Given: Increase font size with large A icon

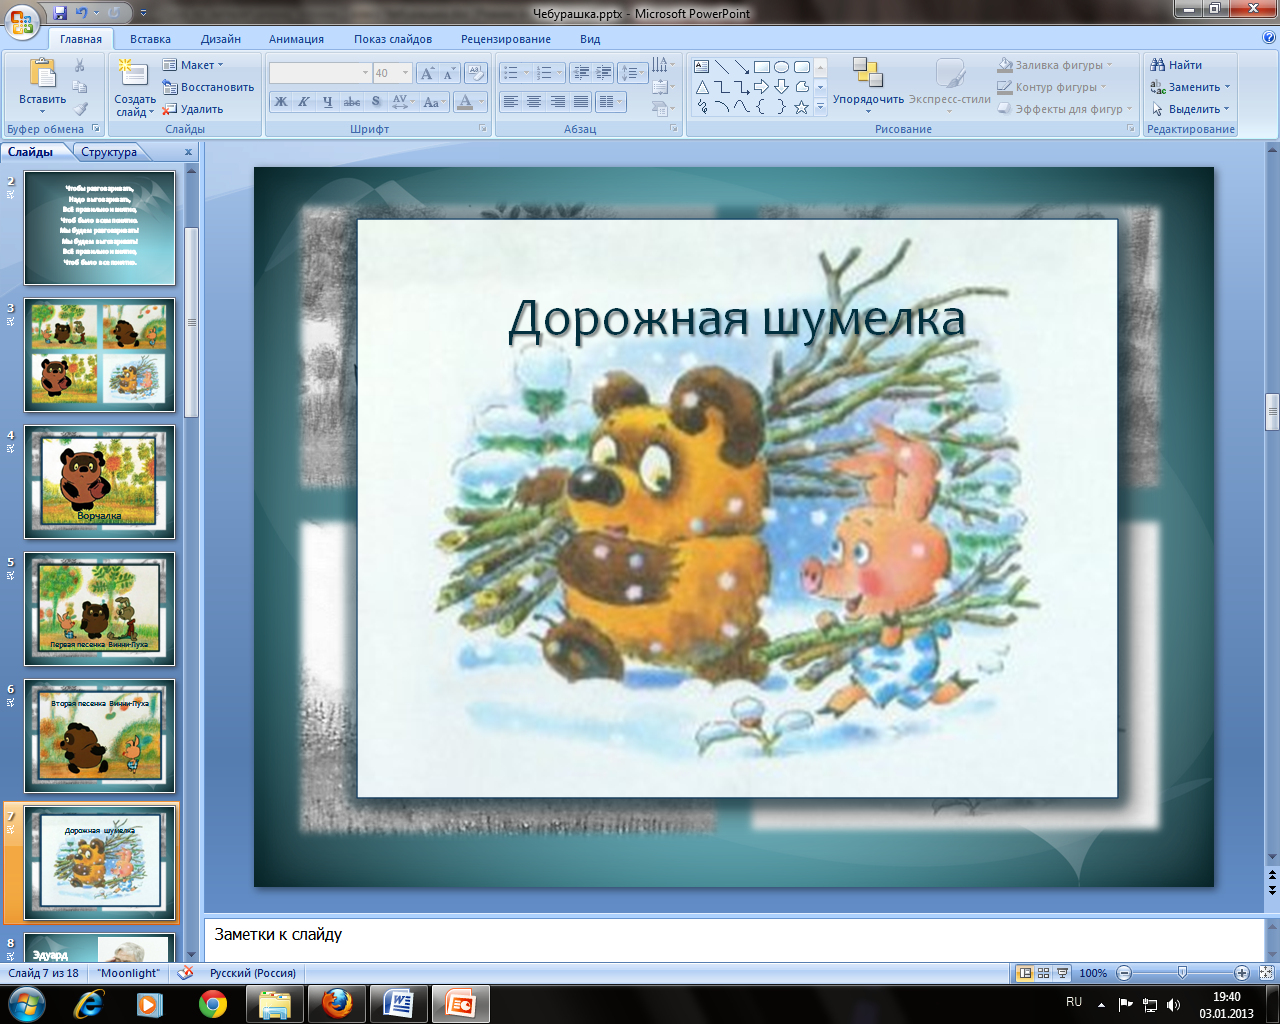Looking at the screenshot, I should pyautogui.click(x=427, y=73).
